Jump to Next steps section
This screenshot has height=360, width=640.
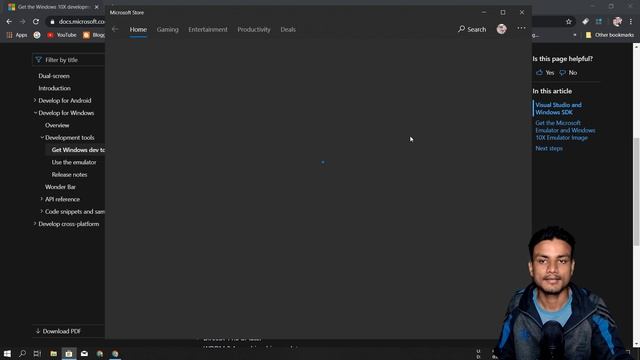(549, 149)
